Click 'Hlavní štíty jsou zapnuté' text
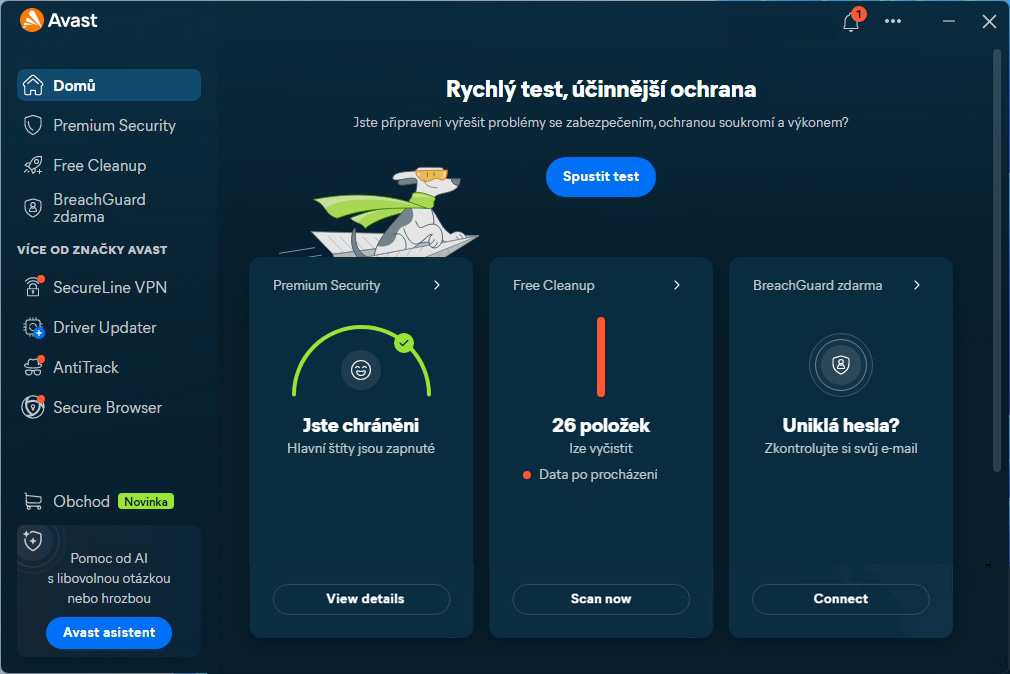Image resolution: width=1010 pixels, height=674 pixels. click(361, 448)
